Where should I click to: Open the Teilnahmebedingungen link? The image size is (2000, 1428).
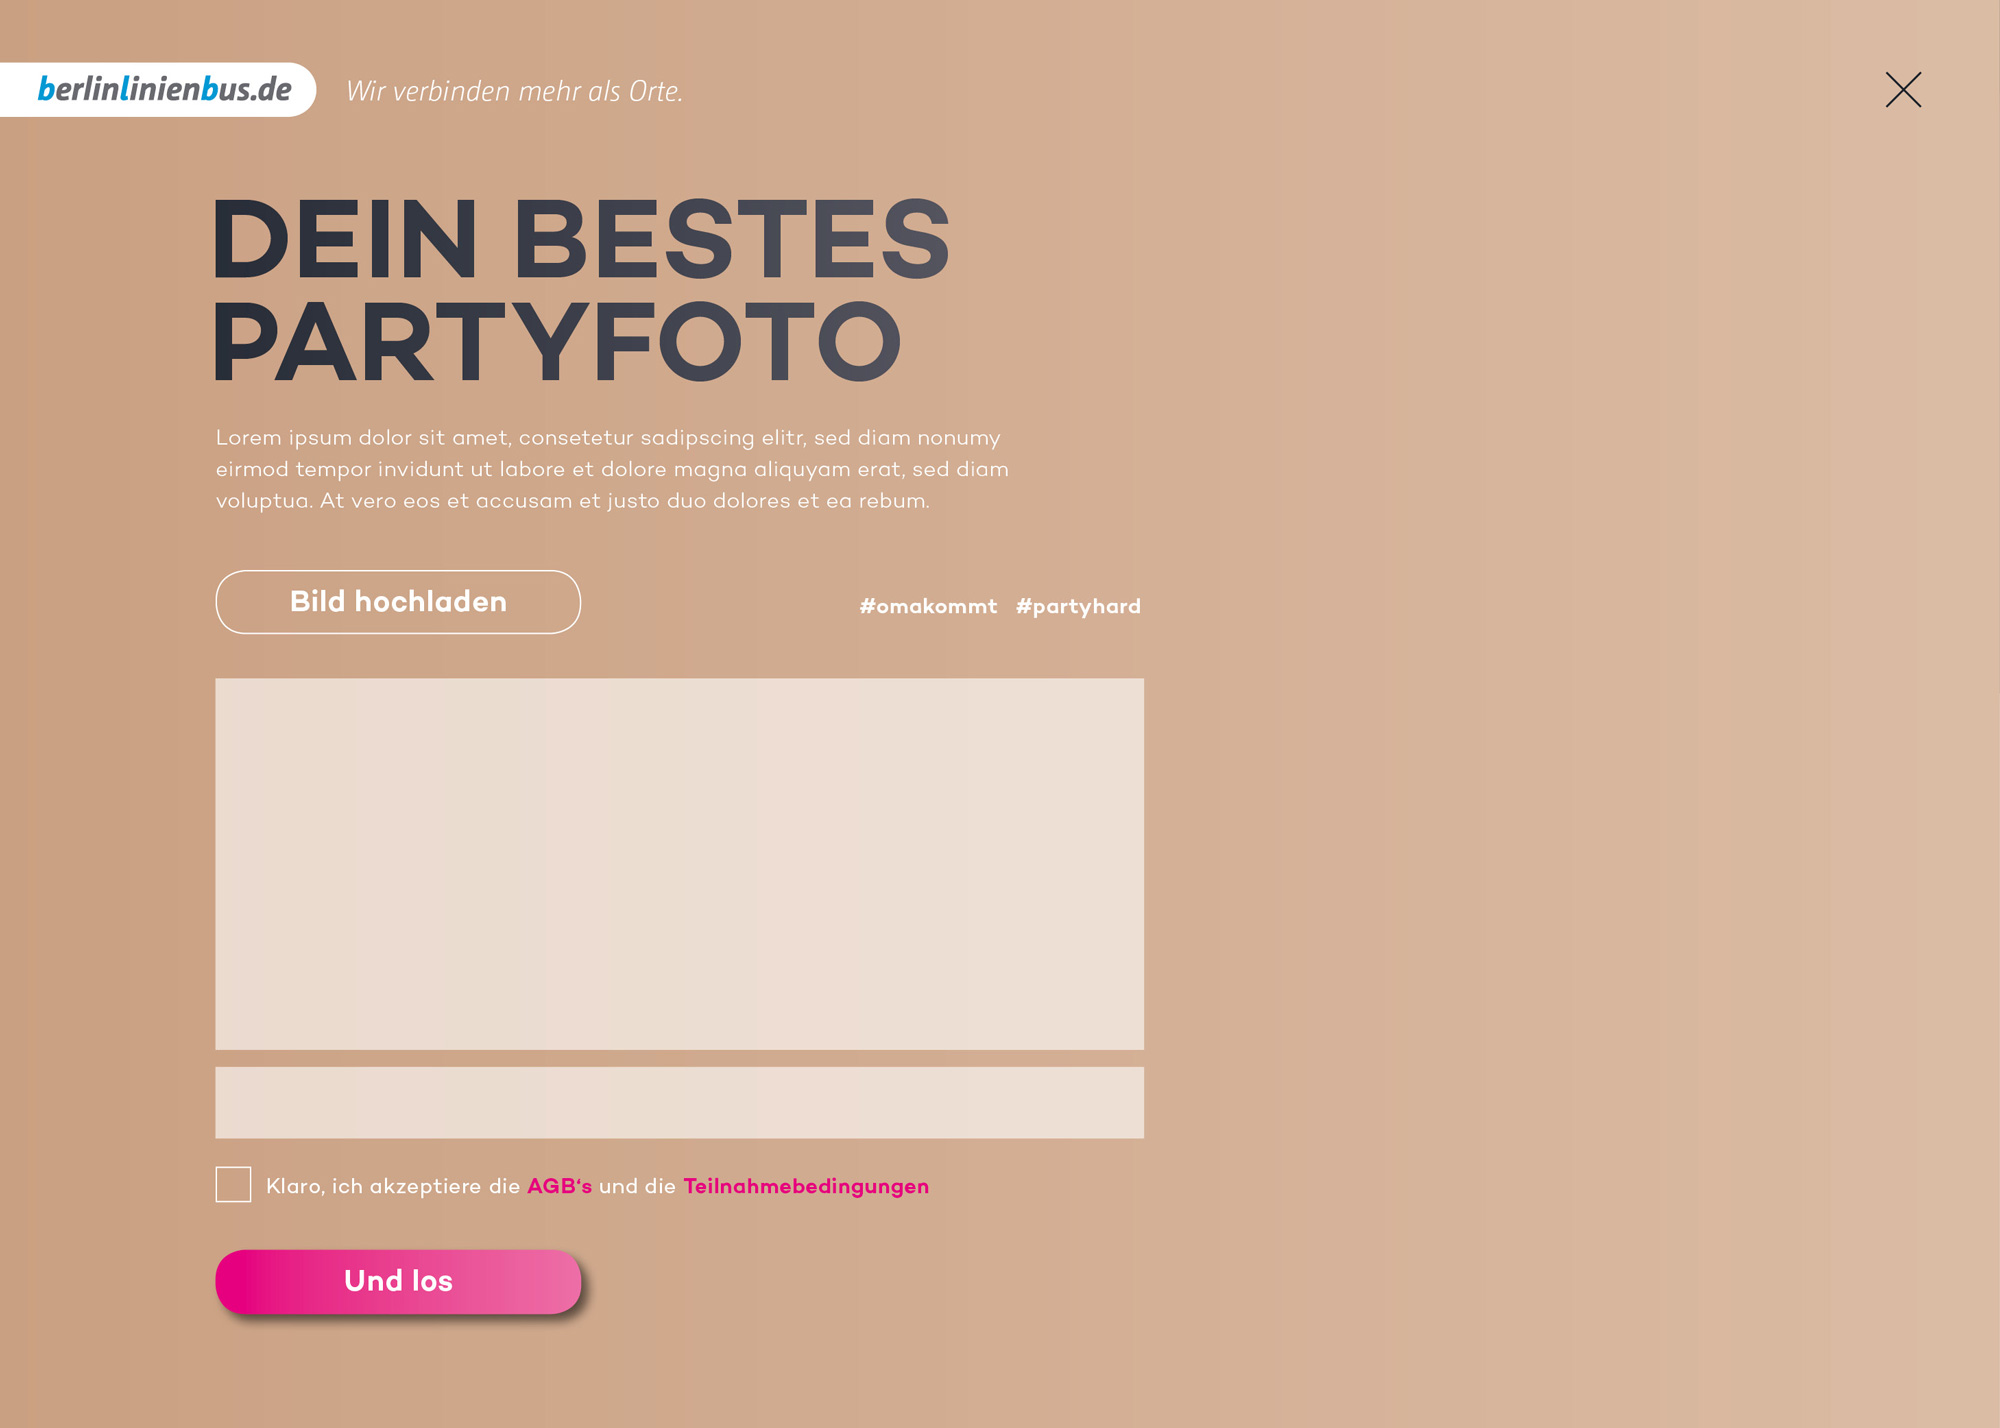point(806,1186)
